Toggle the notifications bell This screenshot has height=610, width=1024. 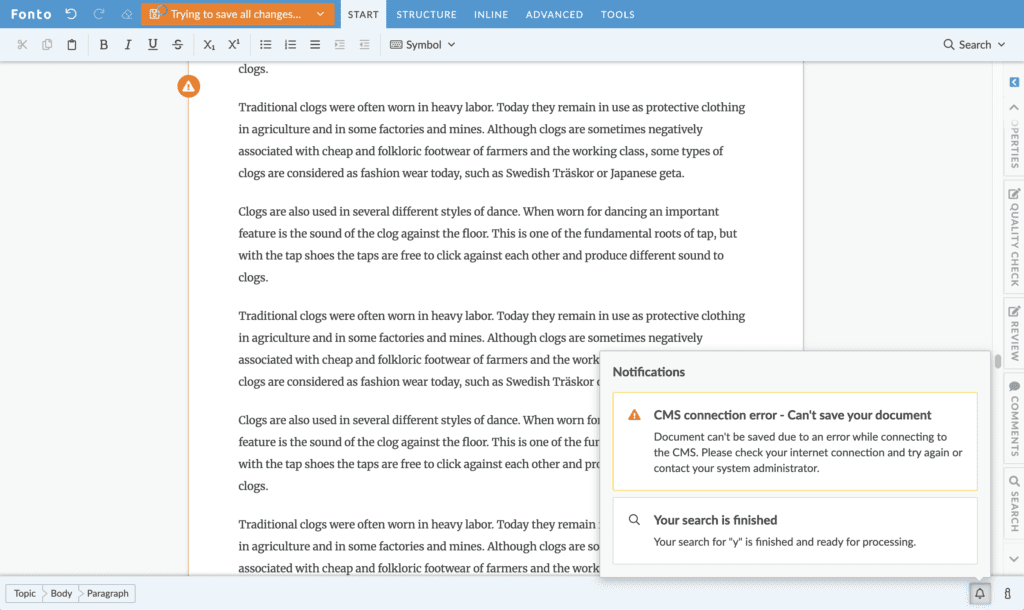pos(980,593)
